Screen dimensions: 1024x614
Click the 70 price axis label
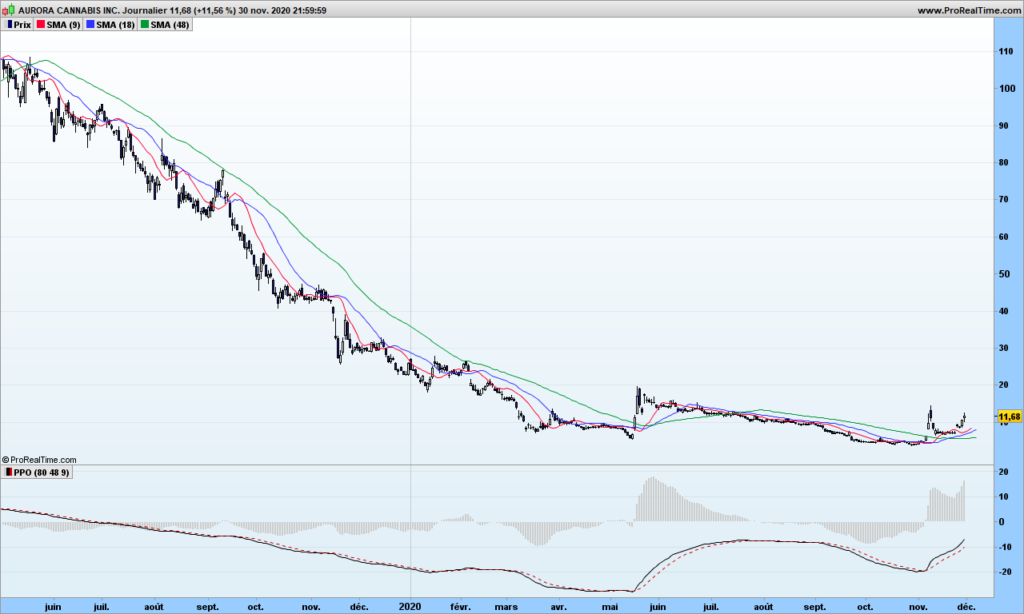[x=1003, y=200]
